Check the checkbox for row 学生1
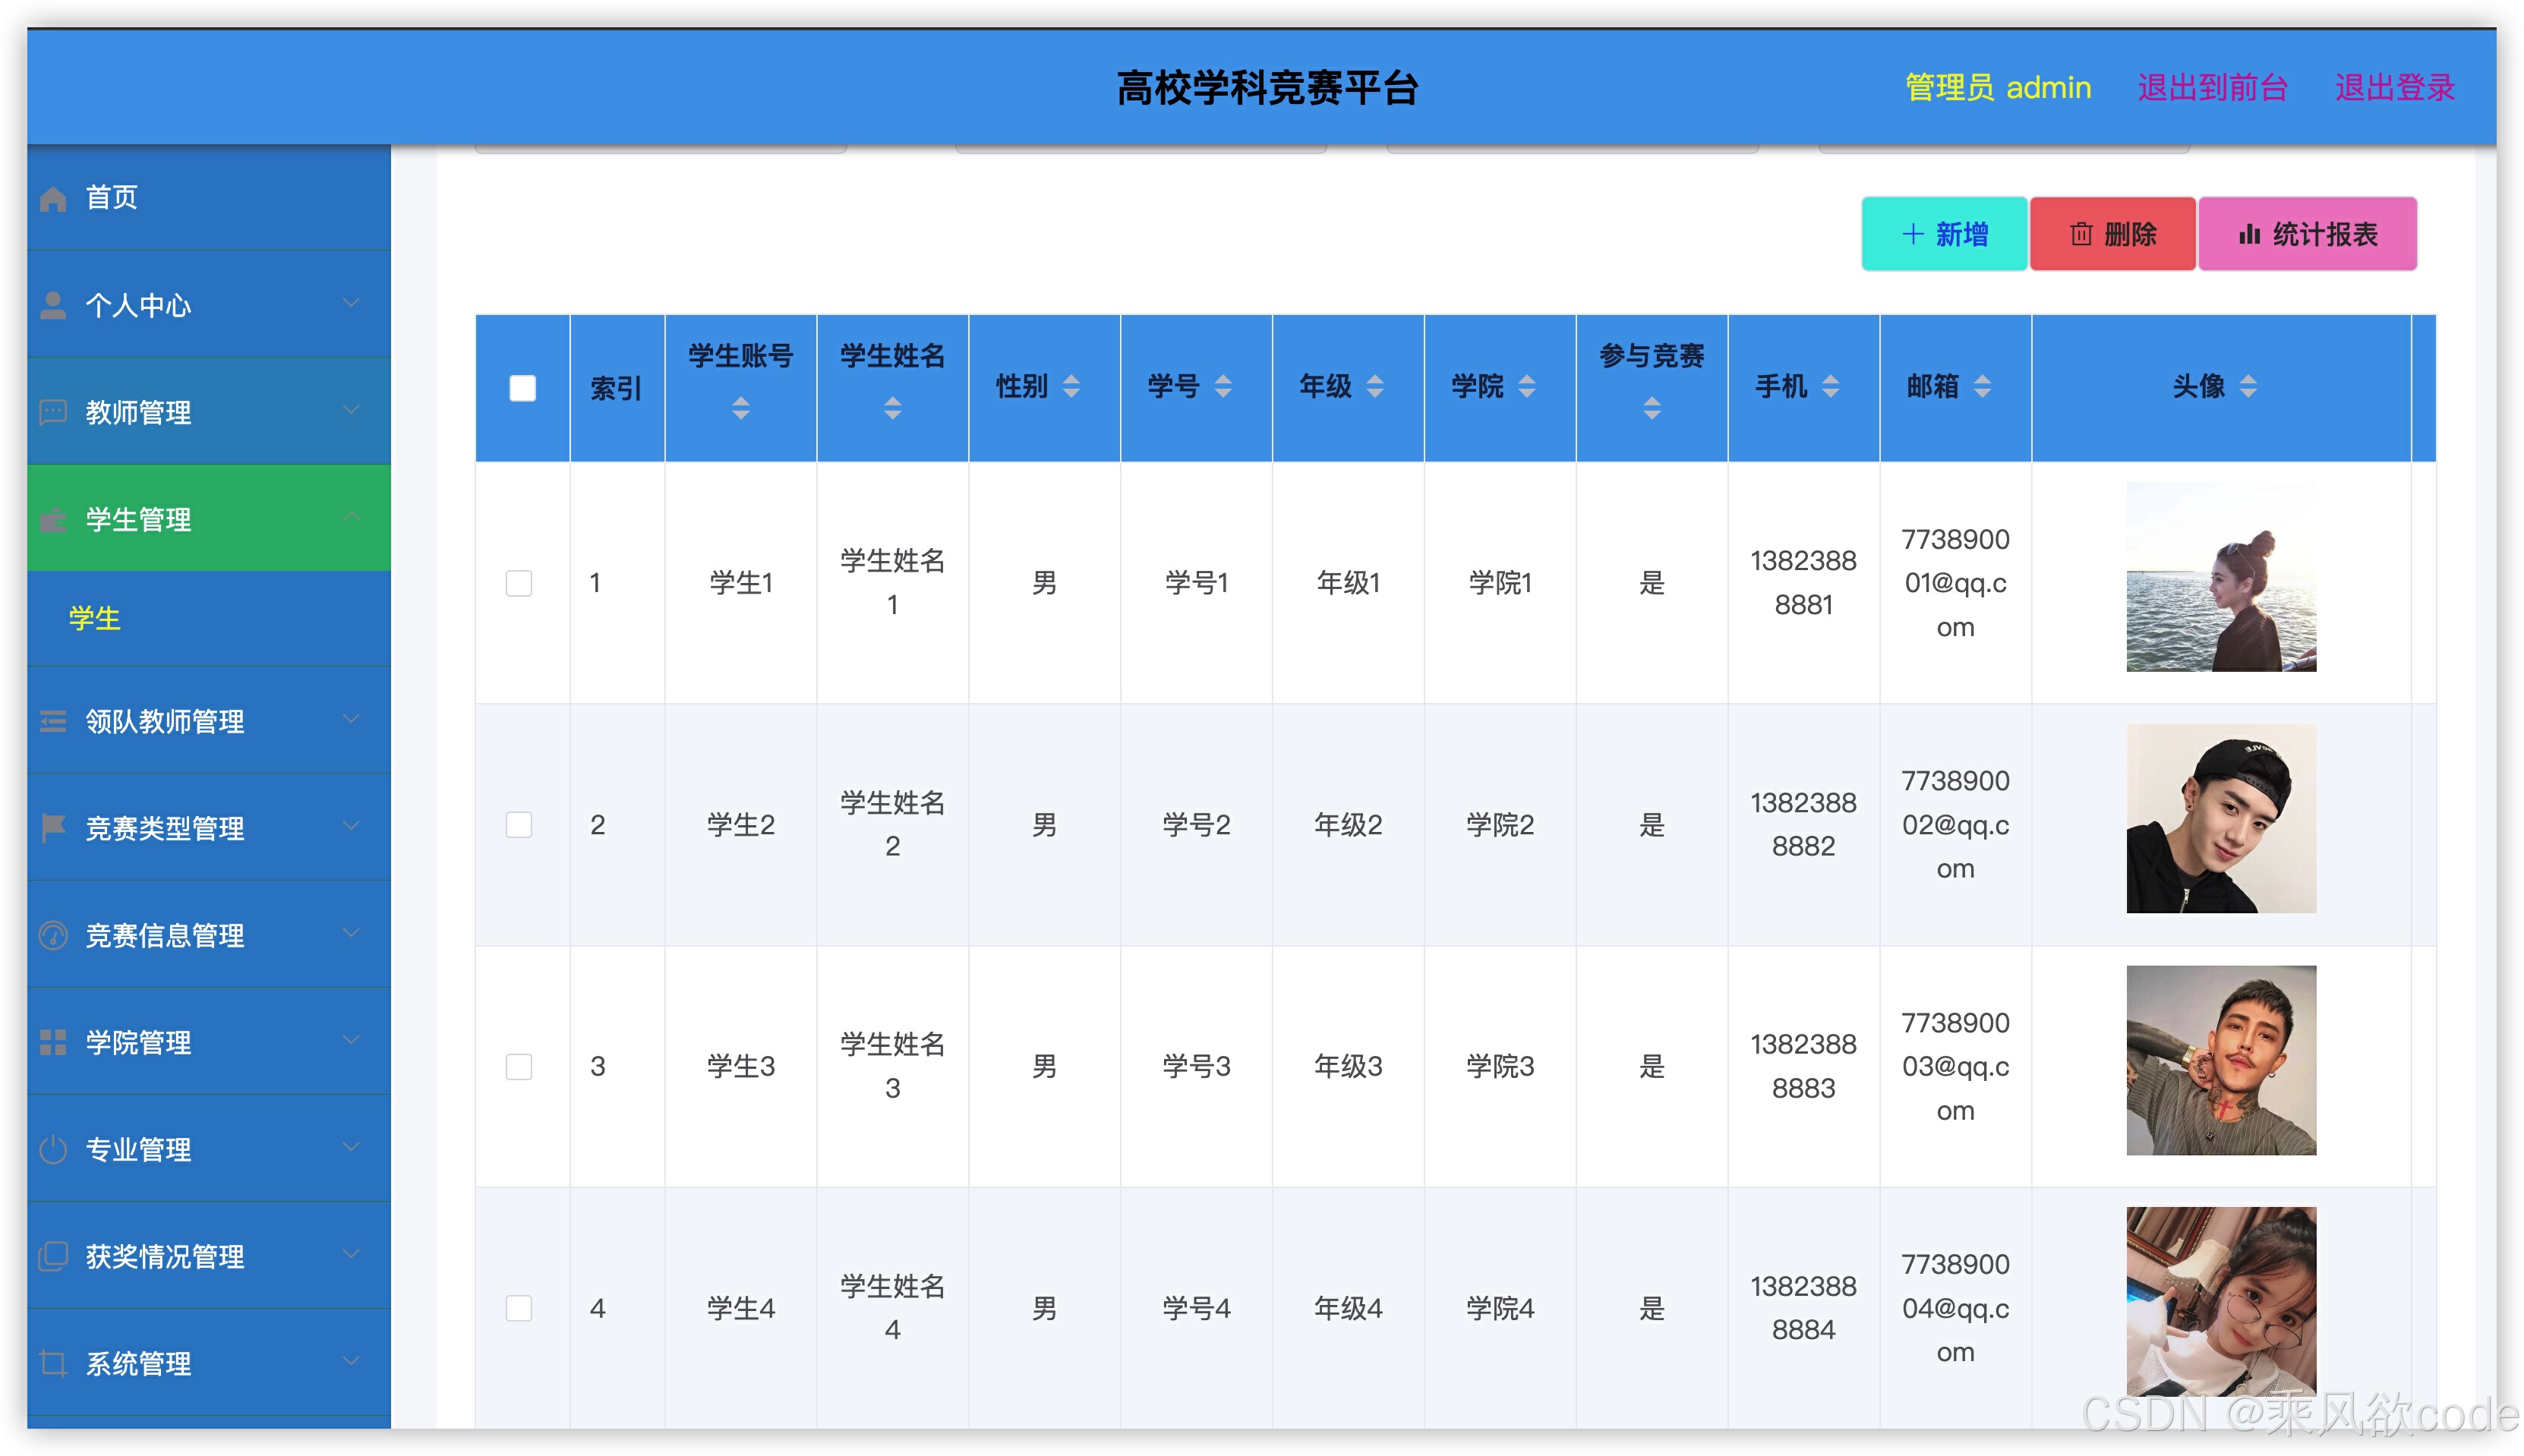 tap(519, 583)
